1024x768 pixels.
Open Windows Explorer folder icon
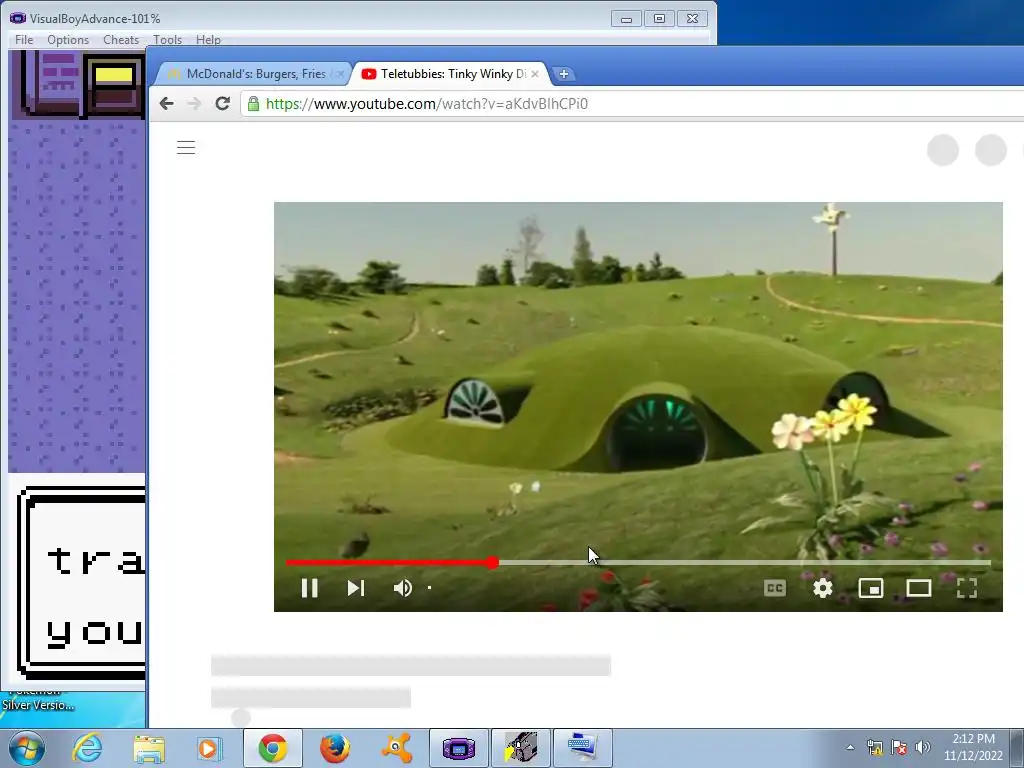(x=148, y=748)
